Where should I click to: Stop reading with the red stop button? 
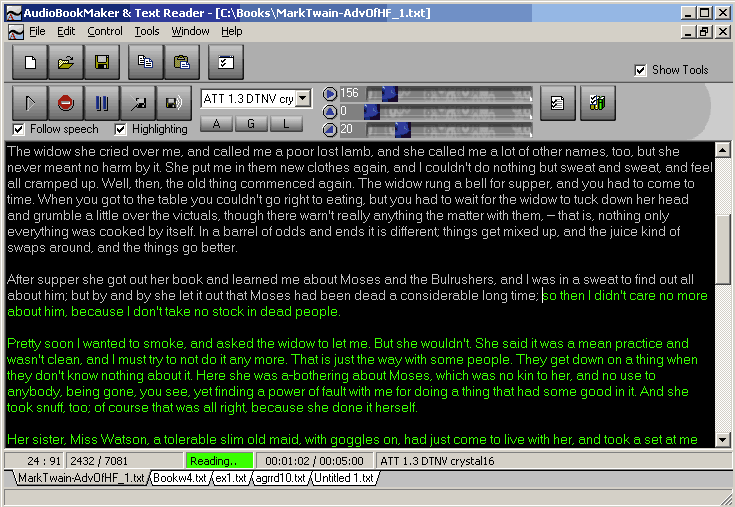tap(66, 103)
